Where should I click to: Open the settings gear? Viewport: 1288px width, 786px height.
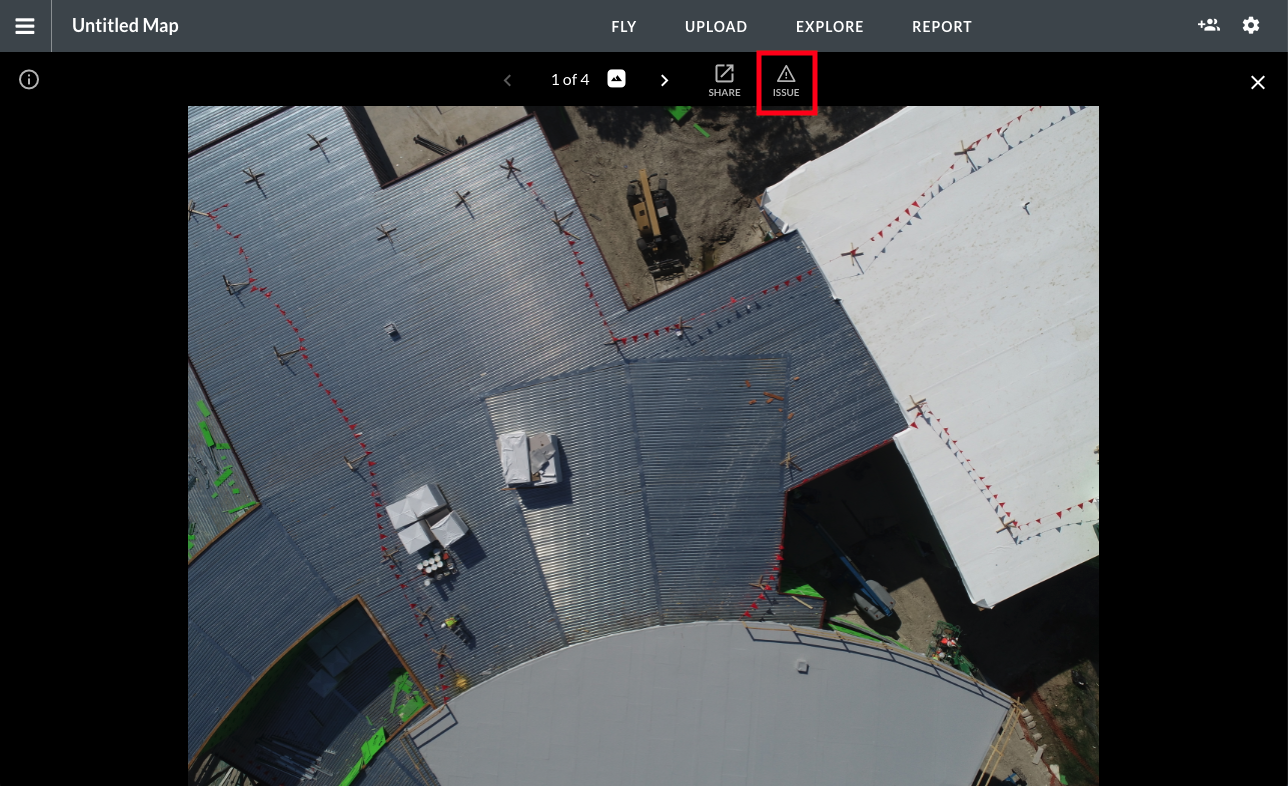[1251, 25]
